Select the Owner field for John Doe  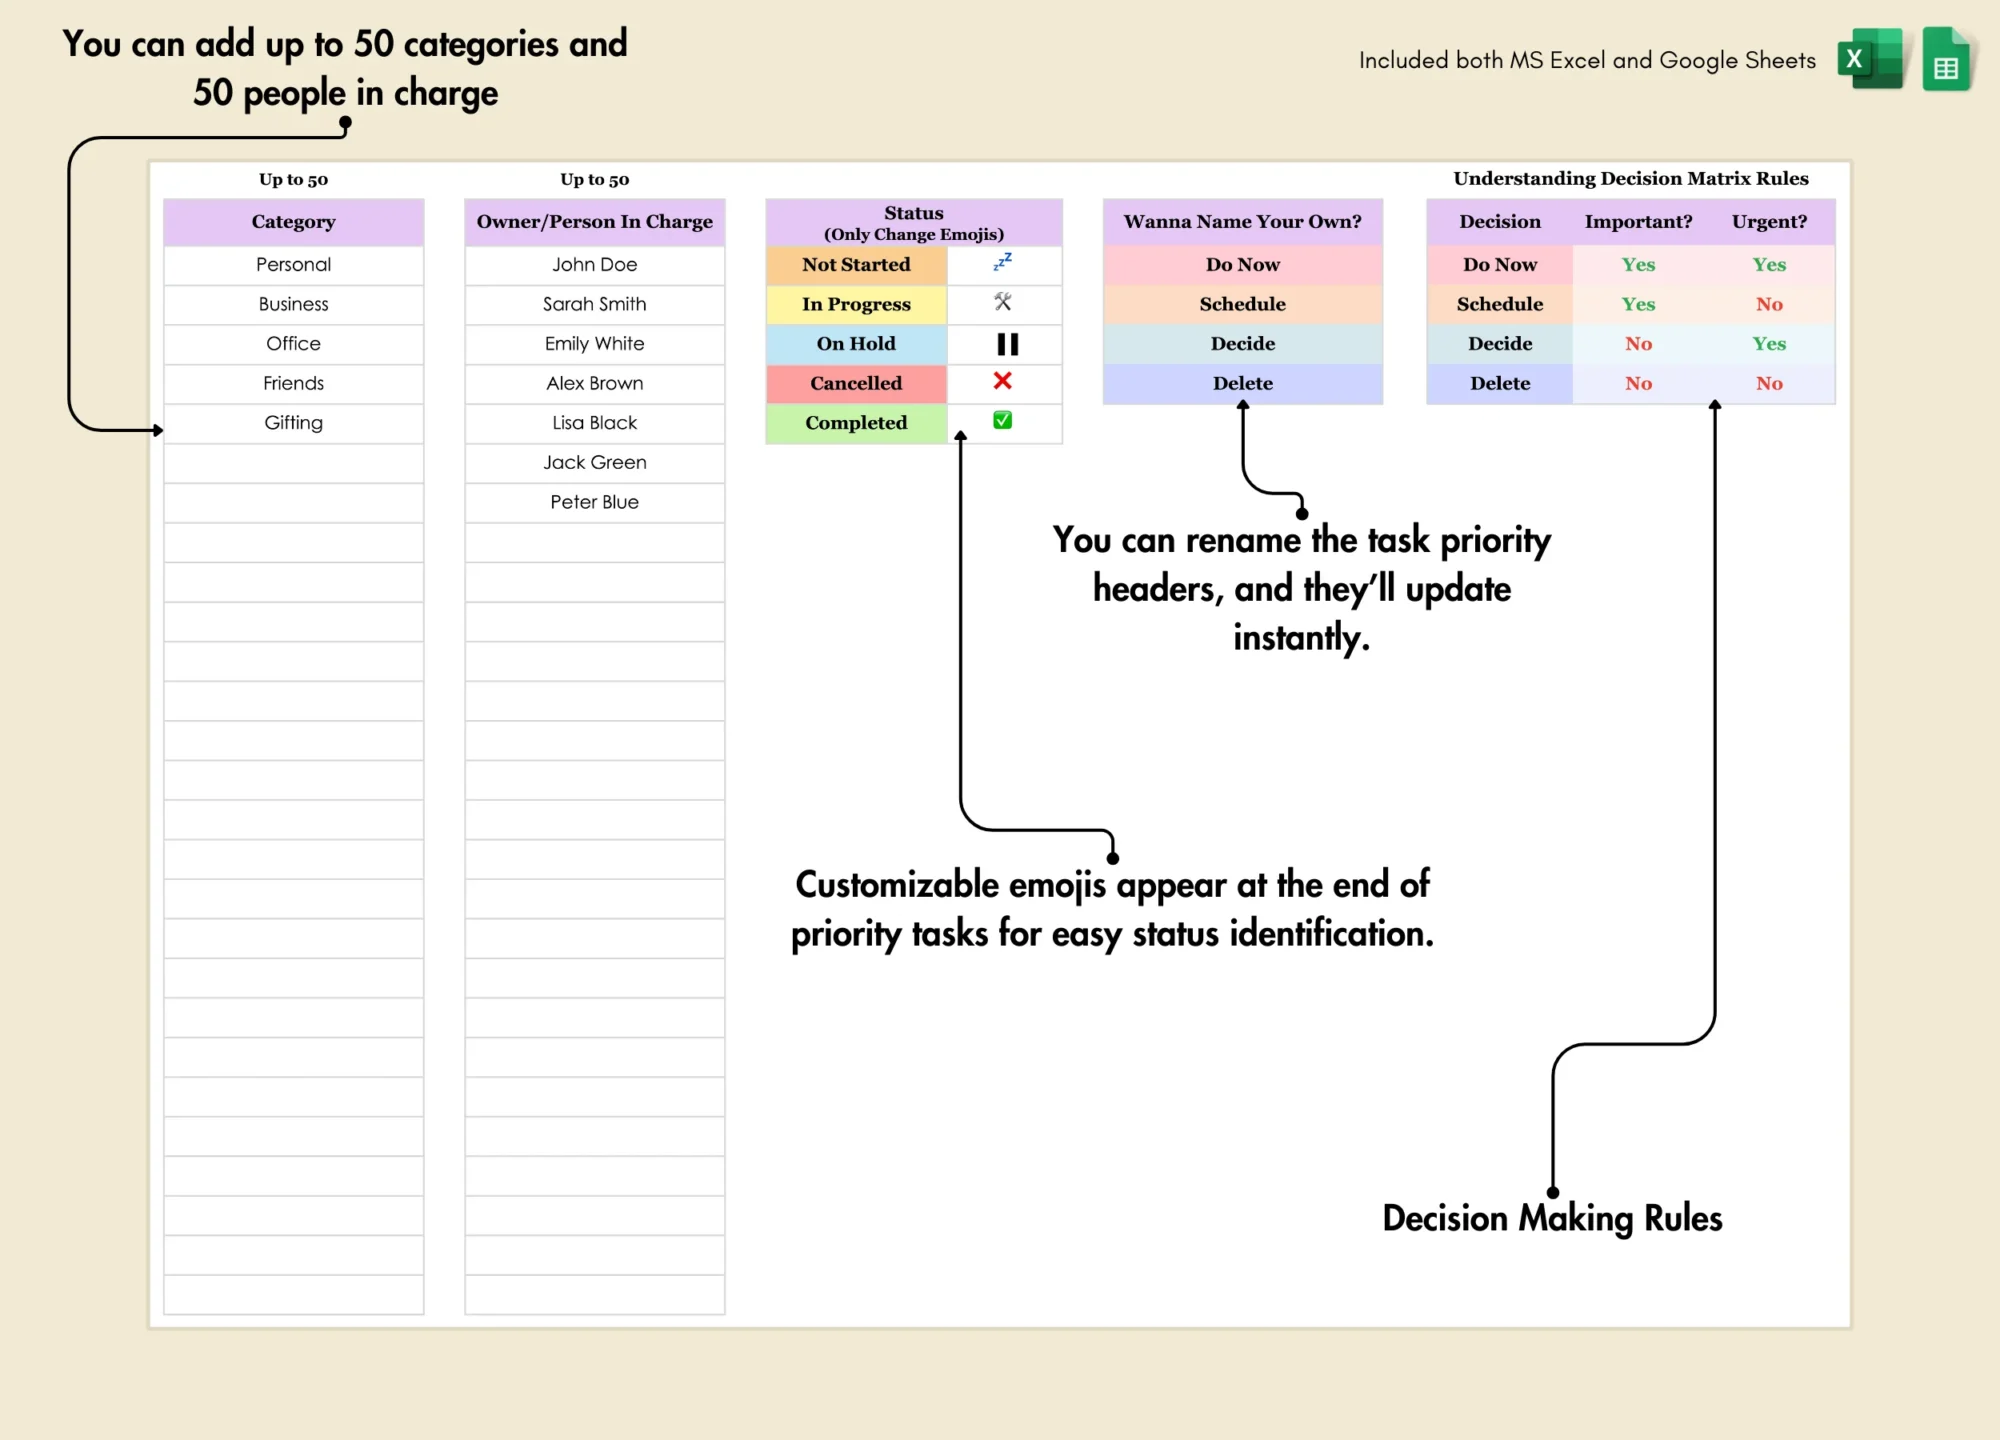[595, 261]
